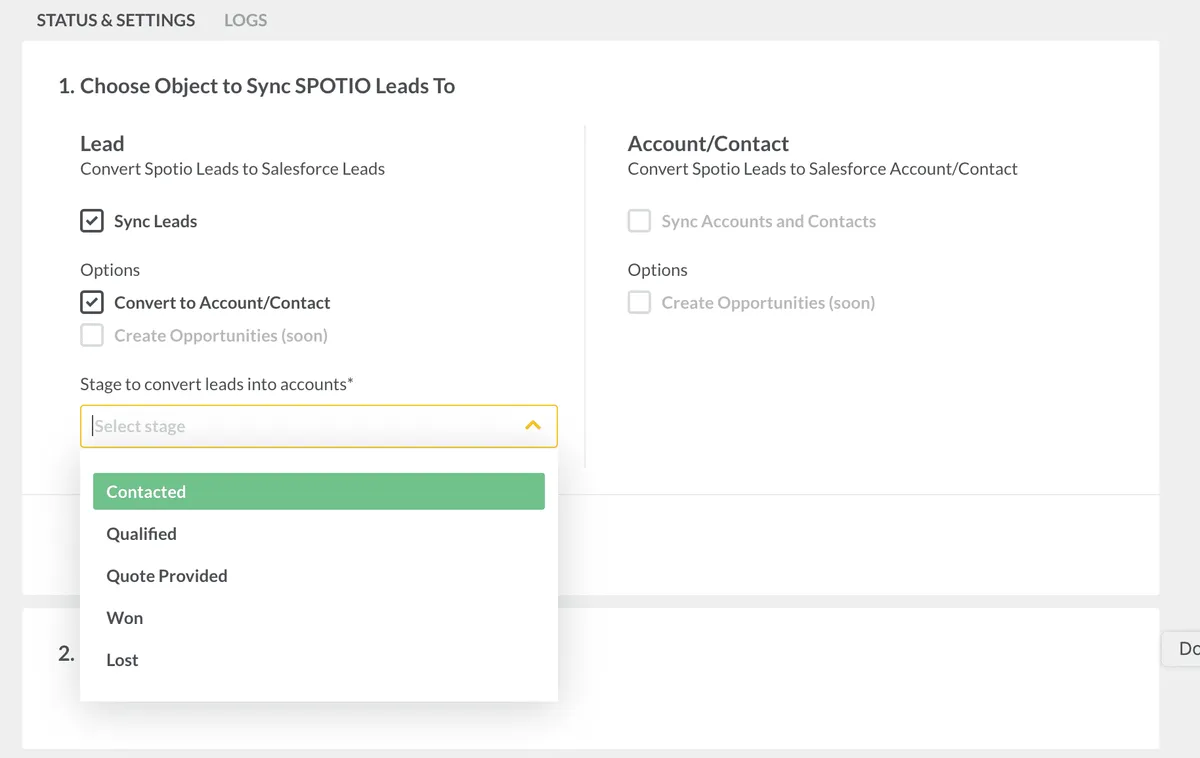Tick Account/Contact Create Opportunities (soon) checkbox

639,302
